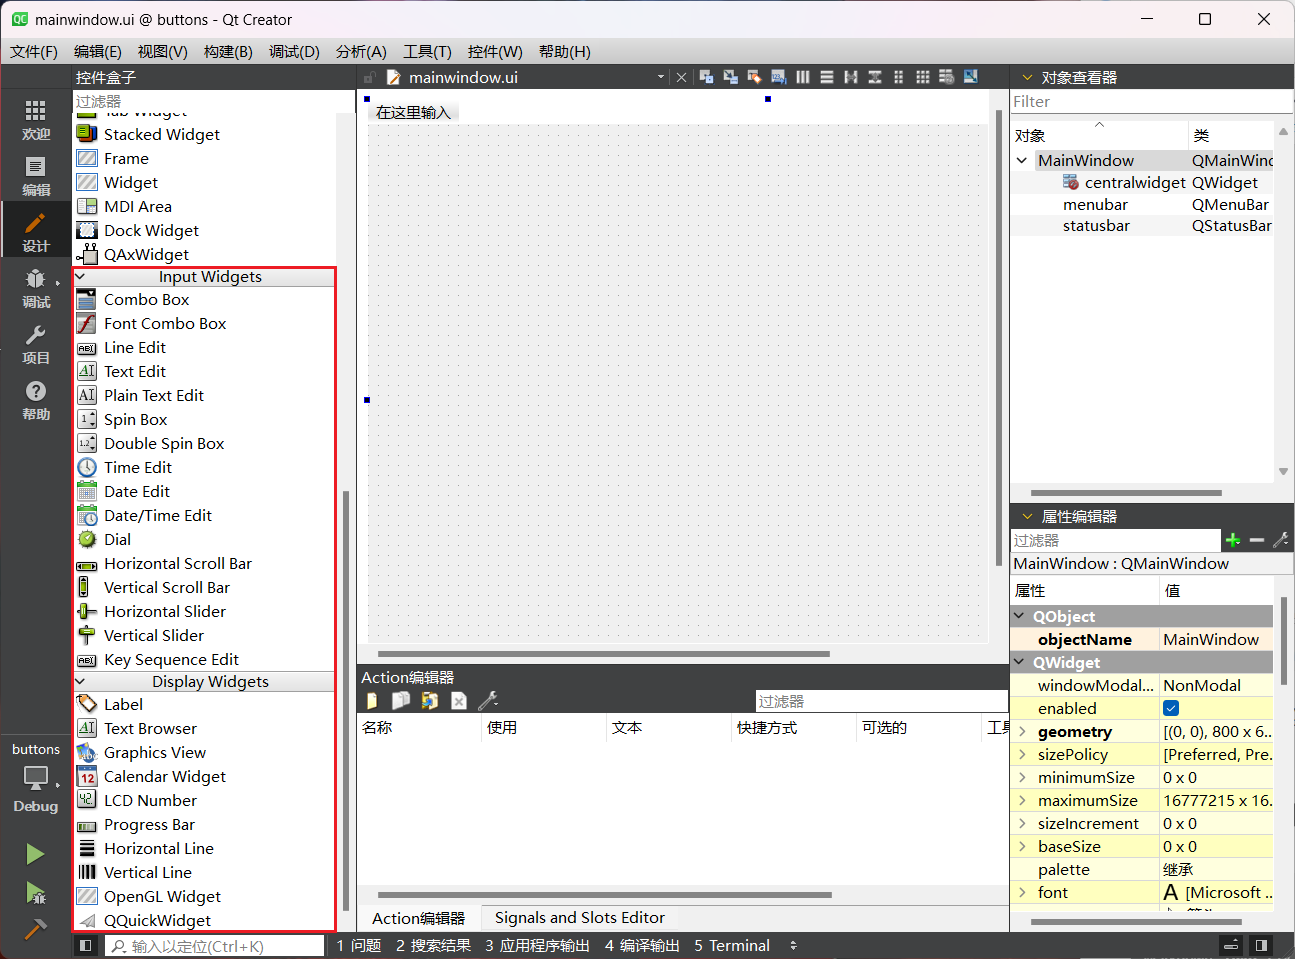Switch to Signals and Slots Editor tab
1295x959 pixels.
pos(579,918)
